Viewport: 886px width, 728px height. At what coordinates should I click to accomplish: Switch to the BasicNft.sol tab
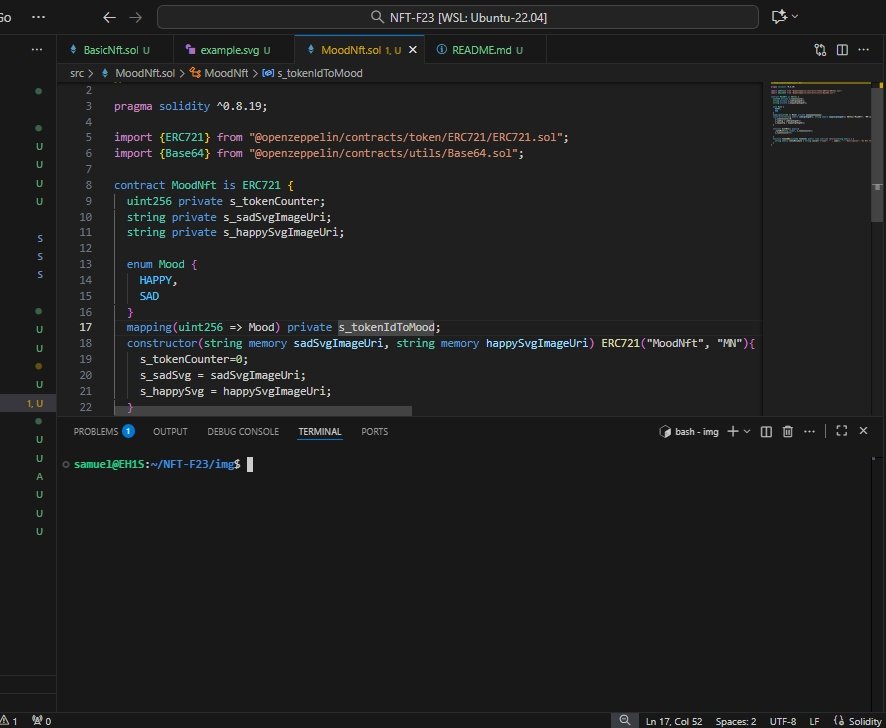pos(115,50)
